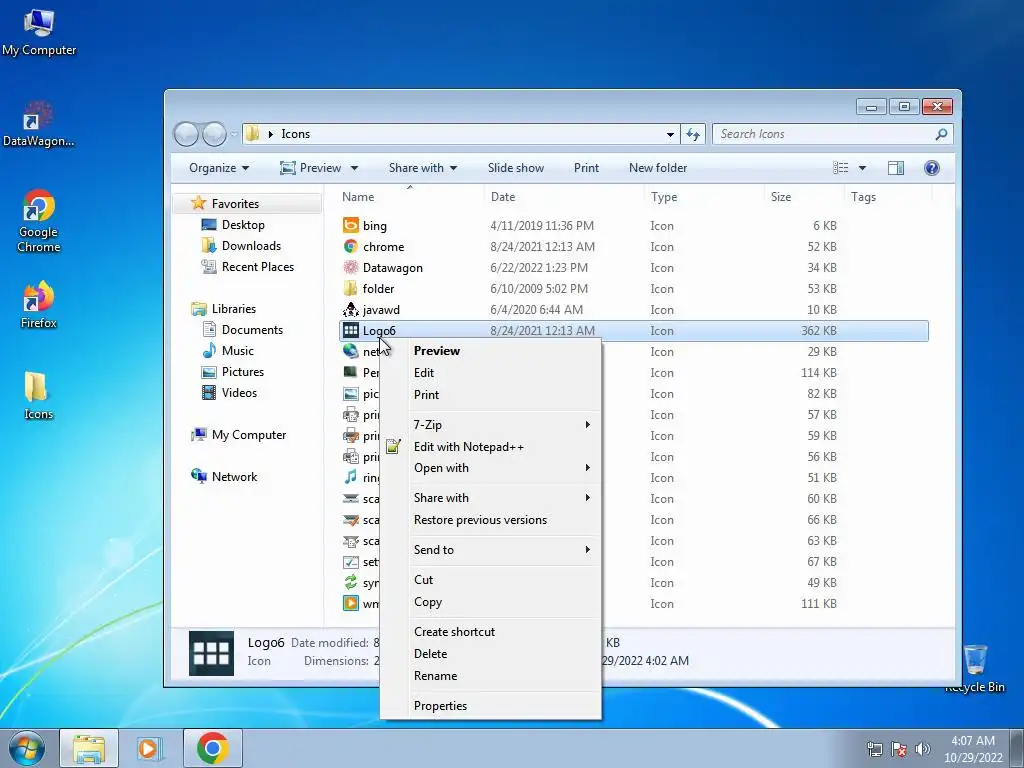This screenshot has height=768, width=1024.
Task: Click the Windows Start orb
Action: click(27, 748)
